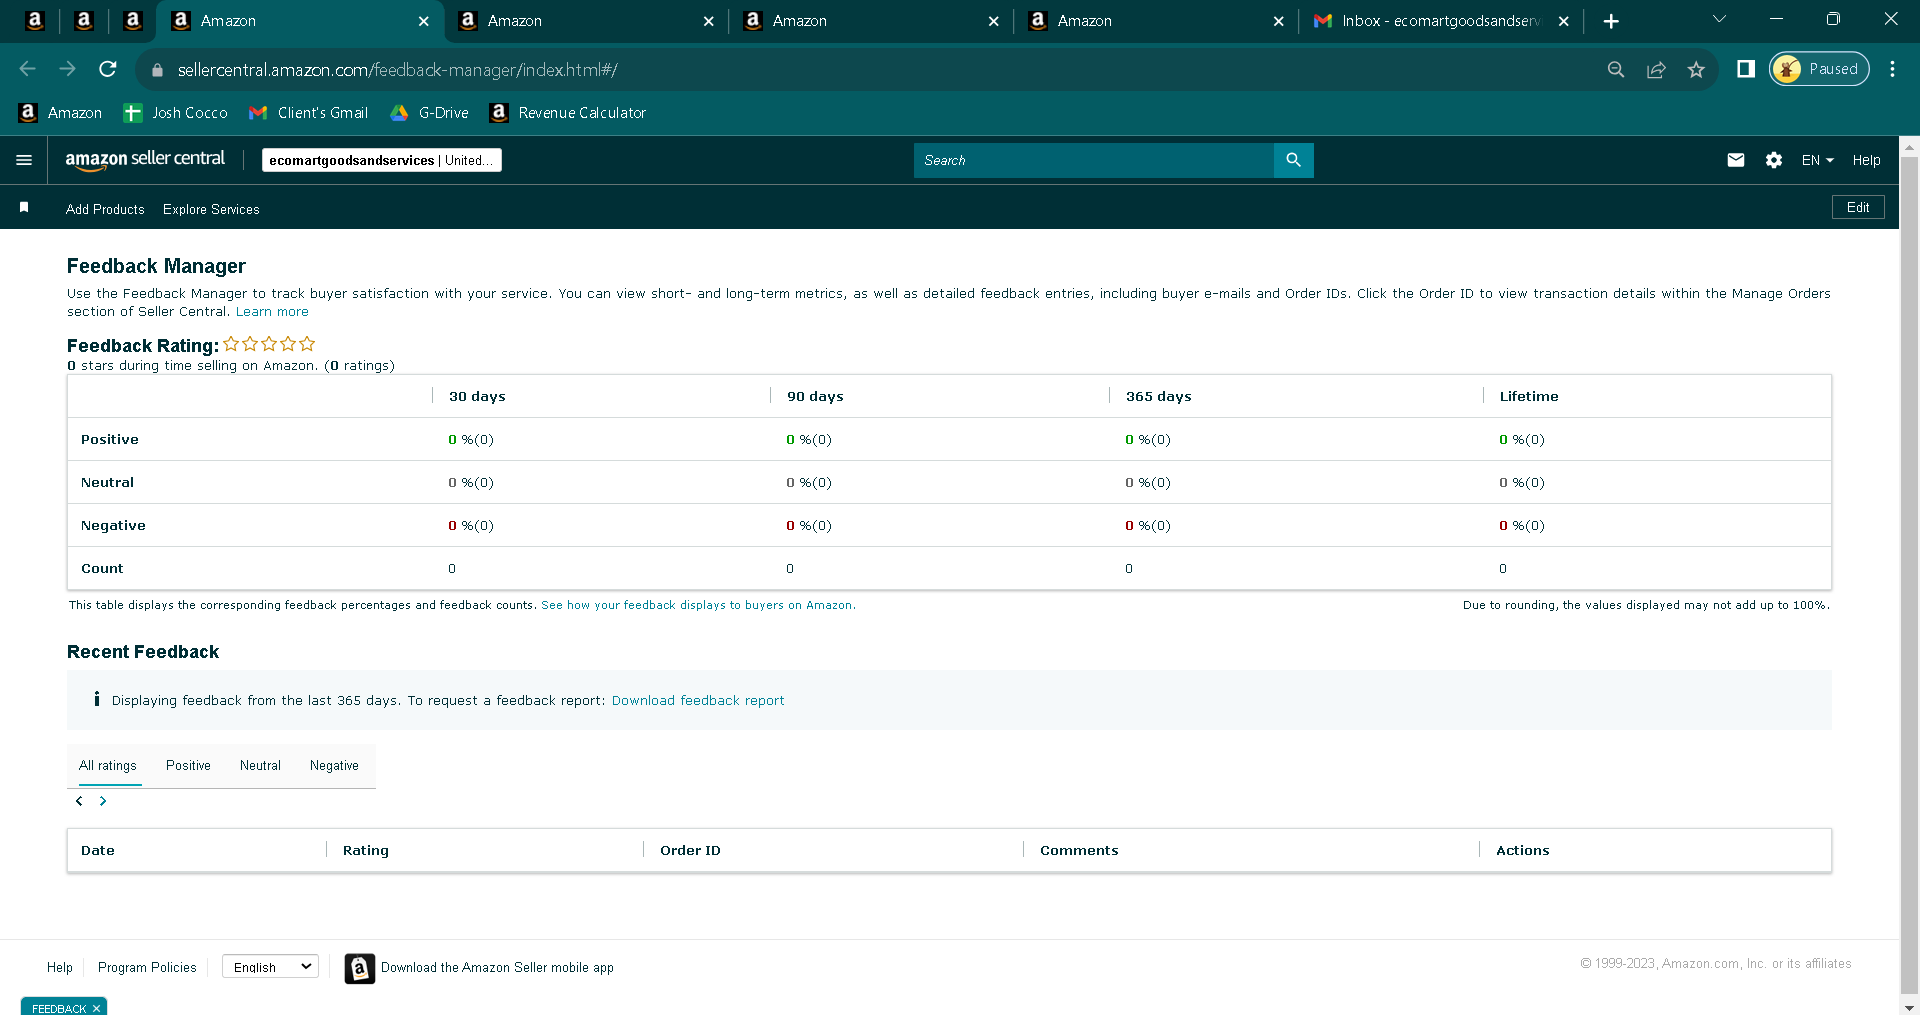The height and width of the screenshot is (1015, 1920).
Task: Open the settings gear icon
Action: [1774, 160]
